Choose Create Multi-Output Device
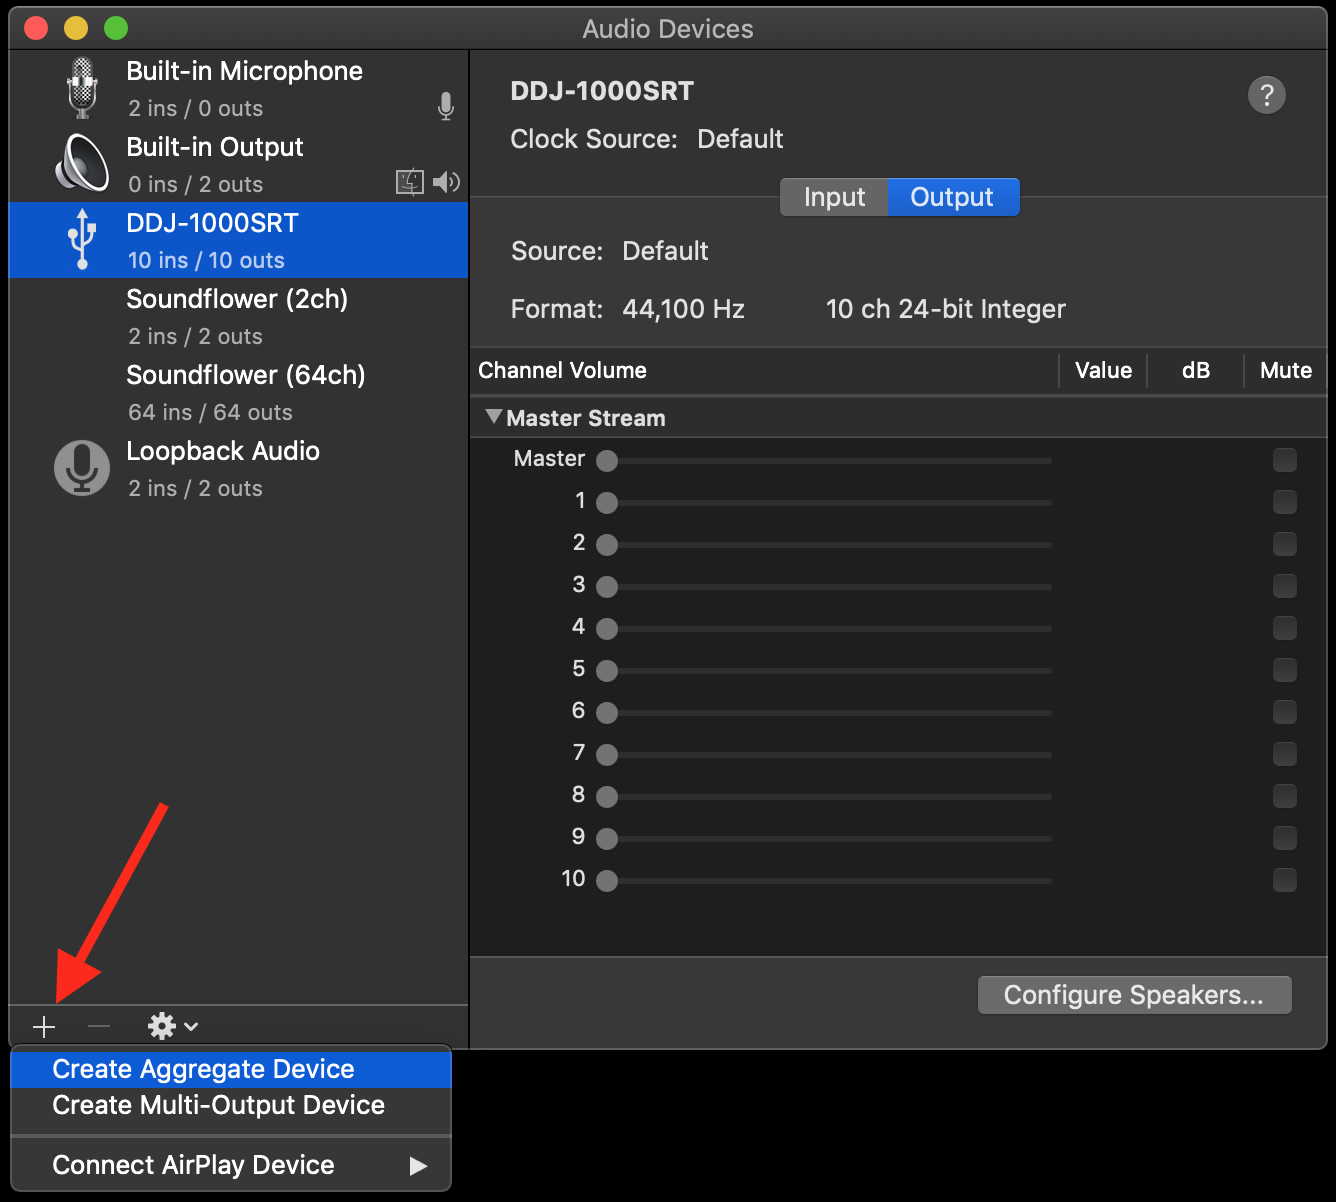Screen dimensions: 1336x1202 click(x=231, y=1105)
